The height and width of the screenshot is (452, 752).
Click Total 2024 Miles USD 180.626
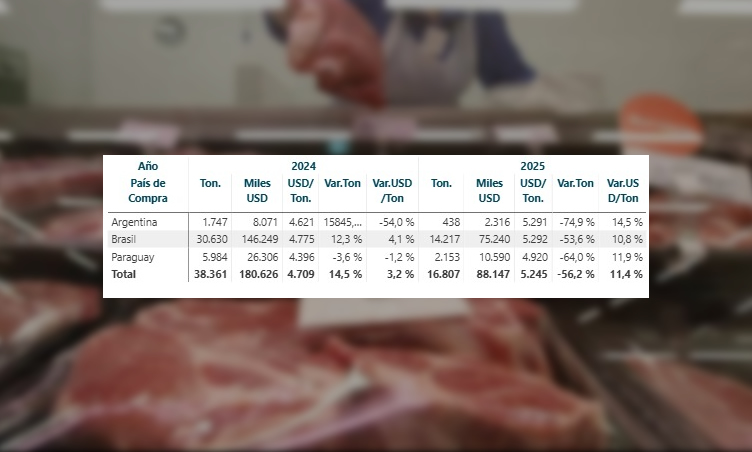click(x=258, y=274)
